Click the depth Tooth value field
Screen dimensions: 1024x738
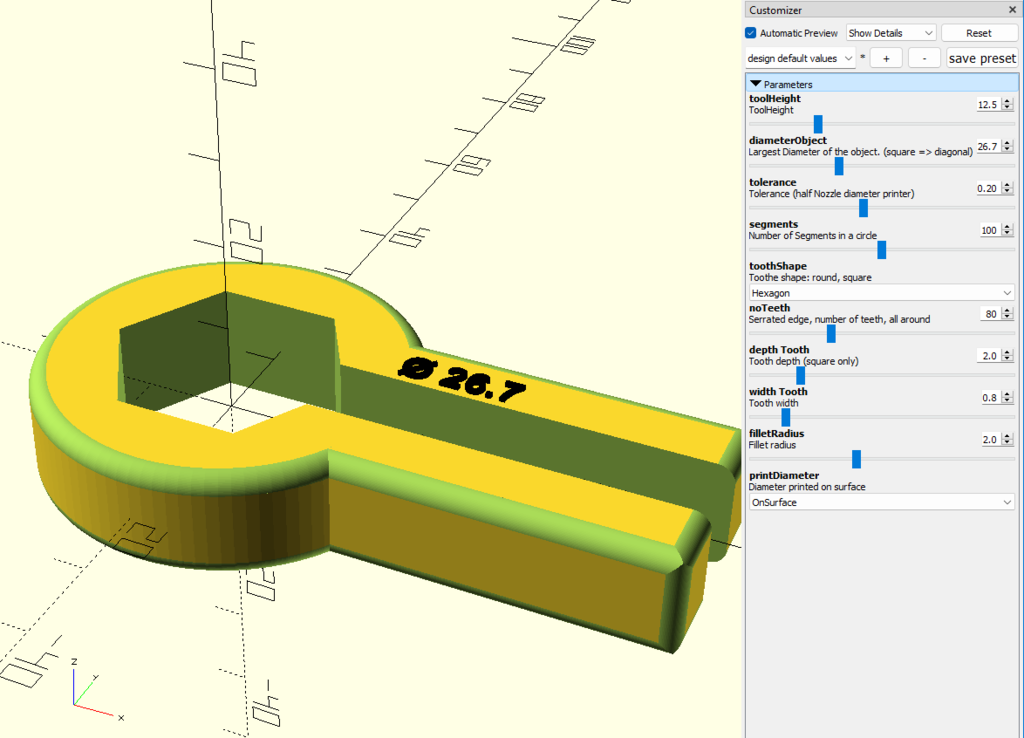pyautogui.click(x=988, y=356)
